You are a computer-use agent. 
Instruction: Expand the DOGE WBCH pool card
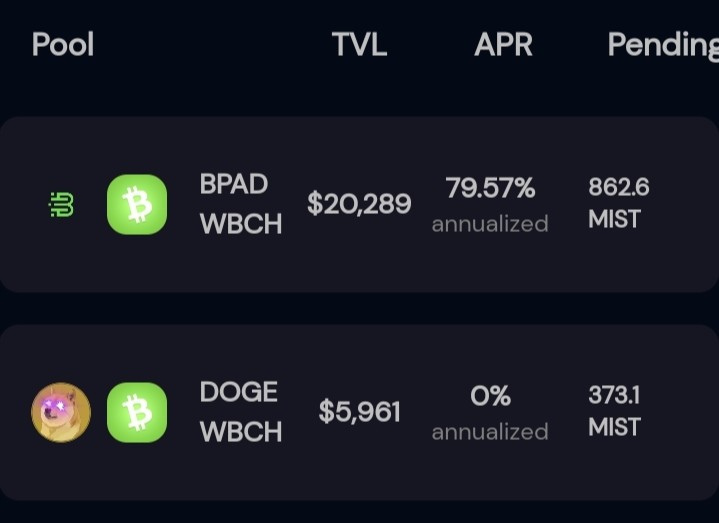pyautogui.click(x=360, y=413)
